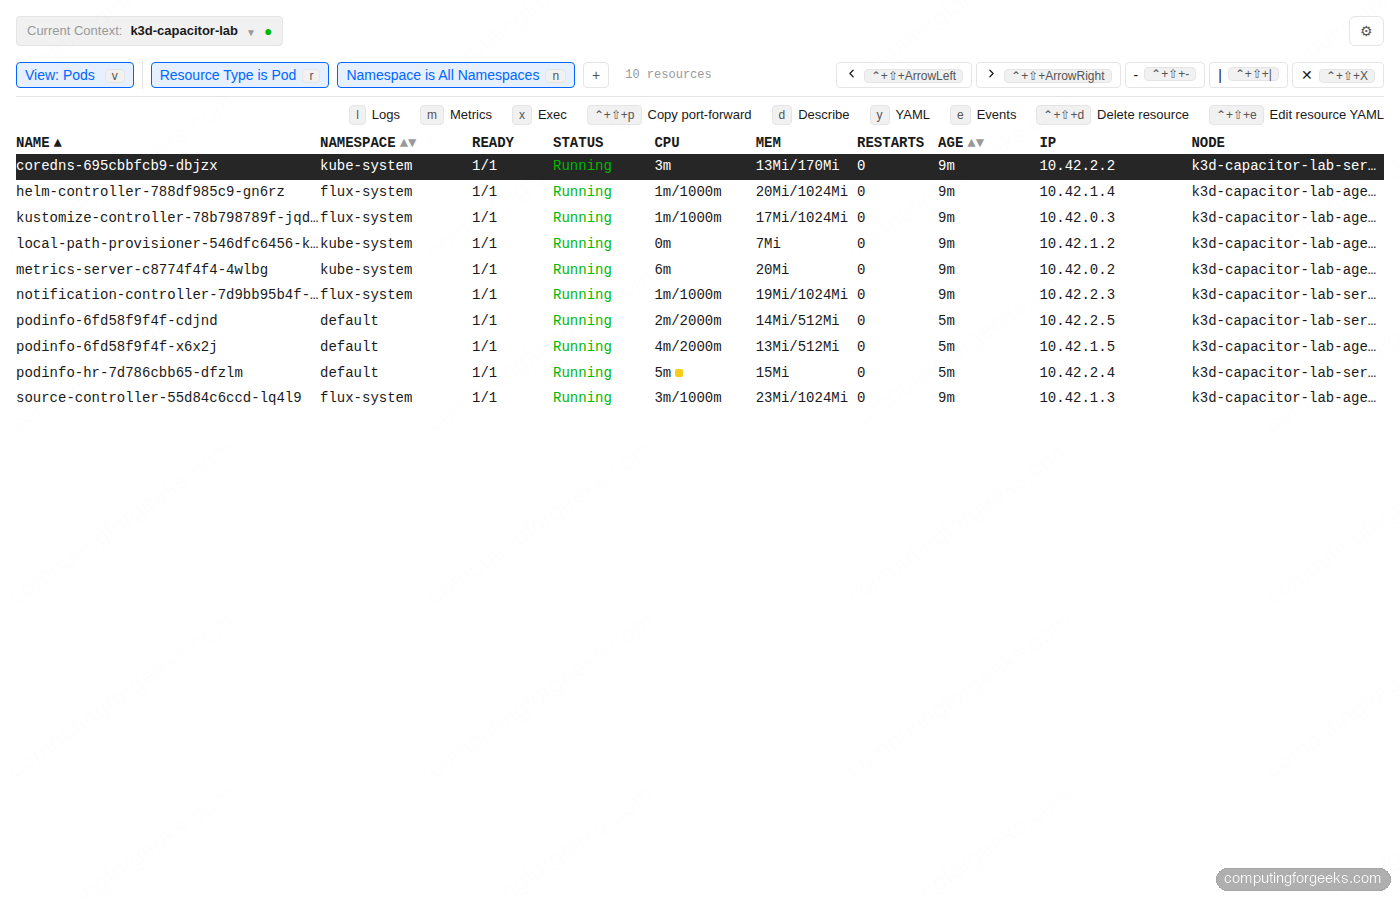The width and height of the screenshot is (1400, 900).
Task: Describe the selected resource
Action: pos(811,115)
